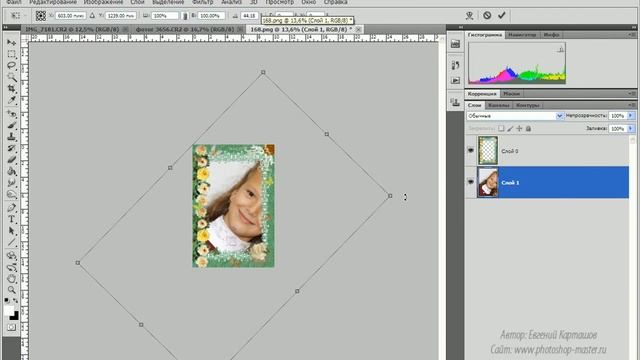640x360 pixels.
Task: Select the 3D Rotate tool
Action: click(11, 256)
